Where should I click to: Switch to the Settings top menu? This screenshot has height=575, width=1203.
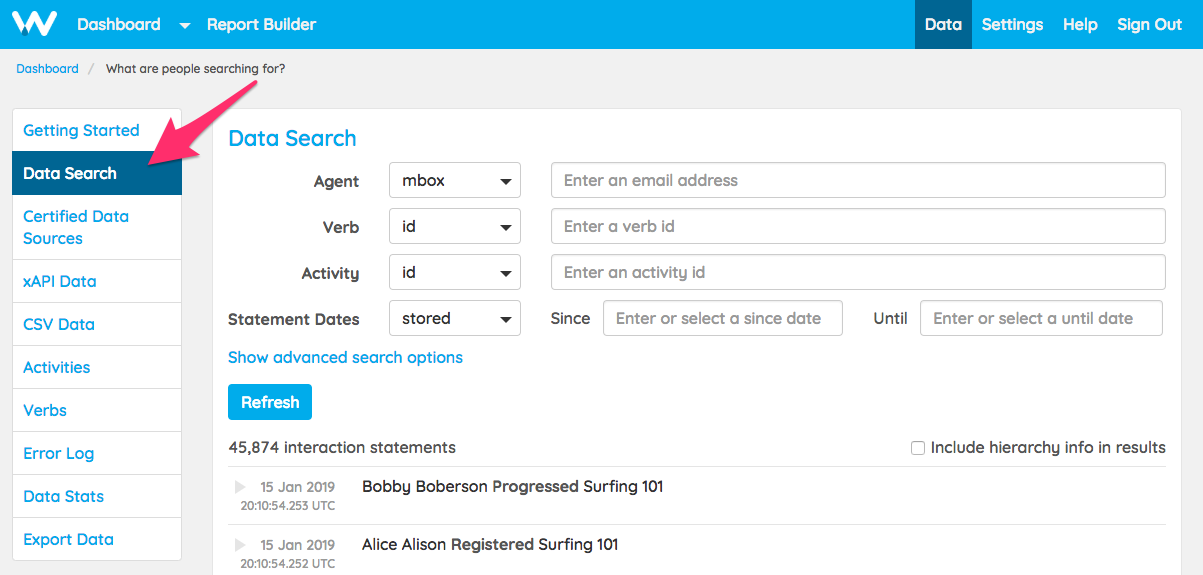click(1012, 25)
